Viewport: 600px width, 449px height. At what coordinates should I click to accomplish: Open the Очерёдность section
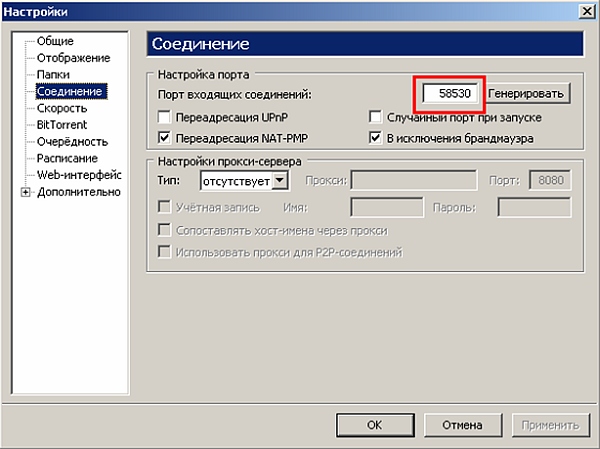click(x=71, y=142)
